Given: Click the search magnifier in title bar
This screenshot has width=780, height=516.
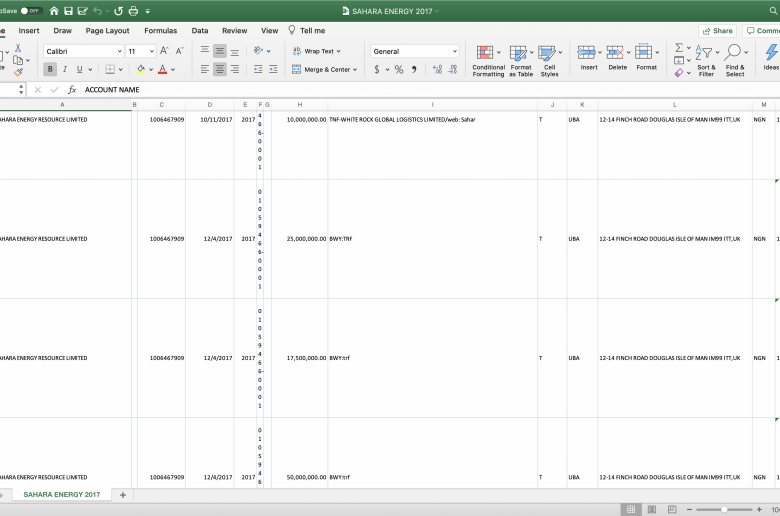Looking at the screenshot, I should pyautogui.click(x=773, y=11).
